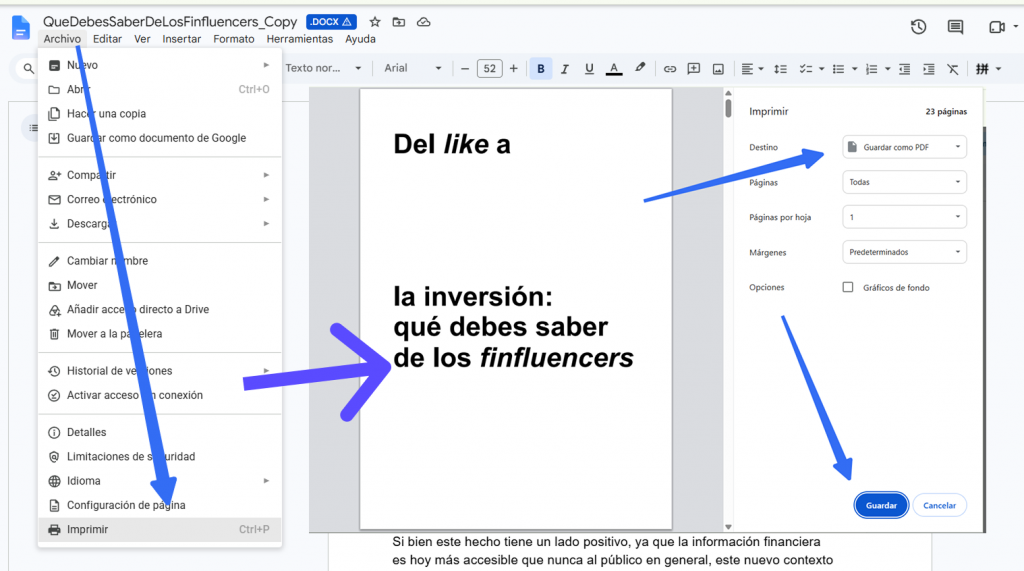Open Páginas por hoja dropdown
The height and width of the screenshot is (571, 1024).
coord(904,217)
